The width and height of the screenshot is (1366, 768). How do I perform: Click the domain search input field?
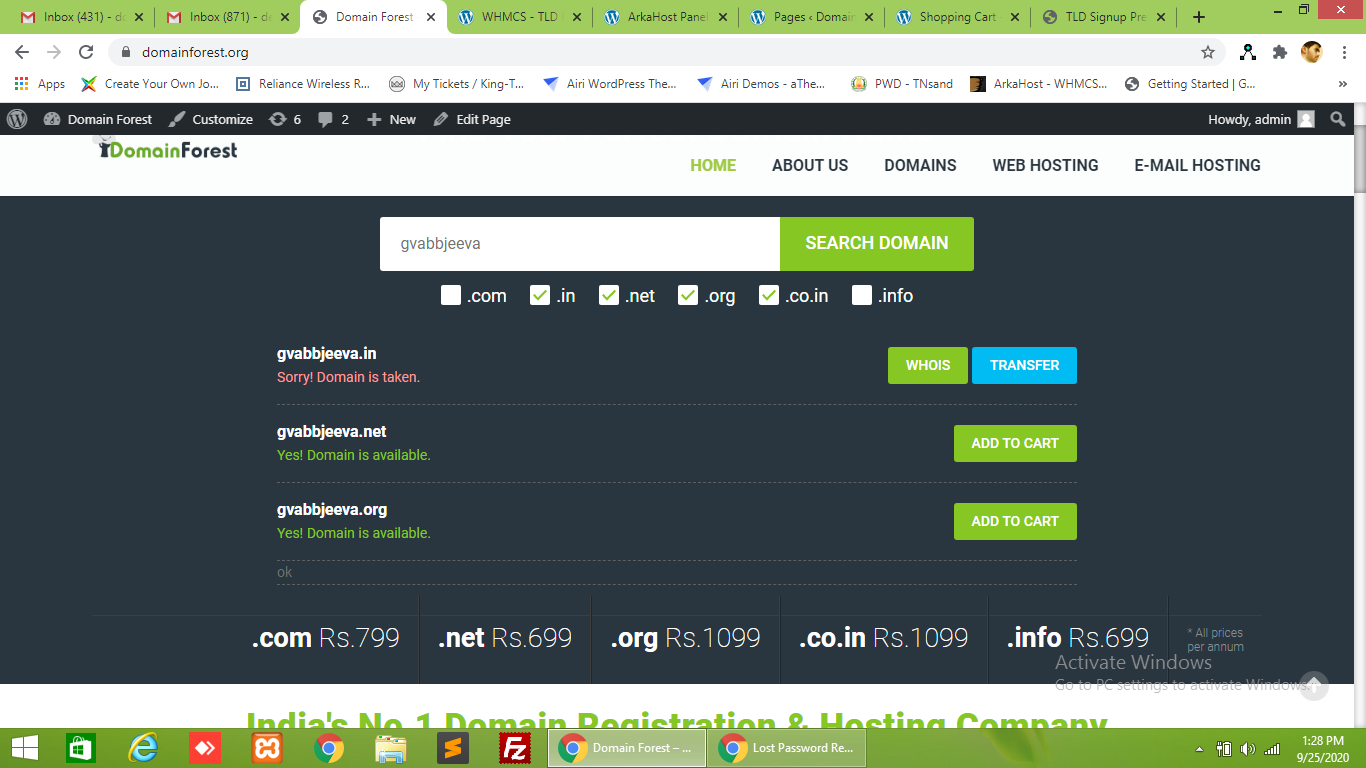pyautogui.click(x=579, y=243)
